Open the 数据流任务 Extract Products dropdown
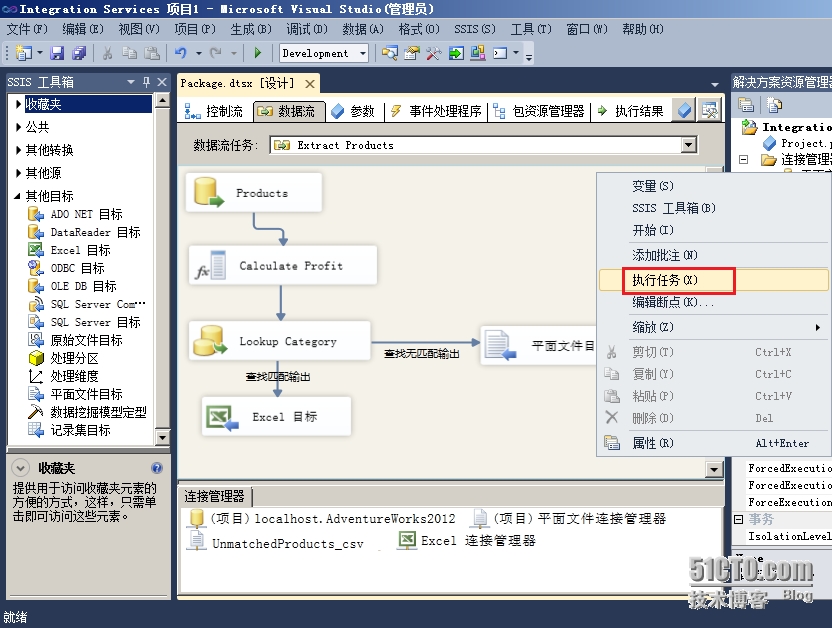 pyautogui.click(x=688, y=145)
